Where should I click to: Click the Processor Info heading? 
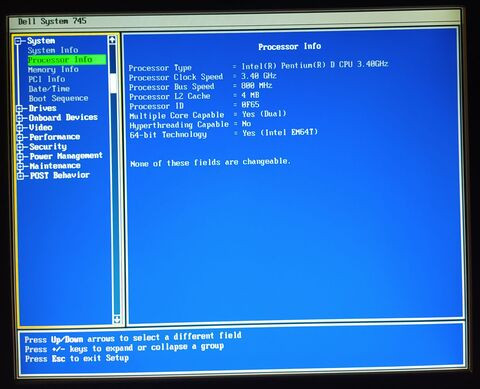(290, 47)
